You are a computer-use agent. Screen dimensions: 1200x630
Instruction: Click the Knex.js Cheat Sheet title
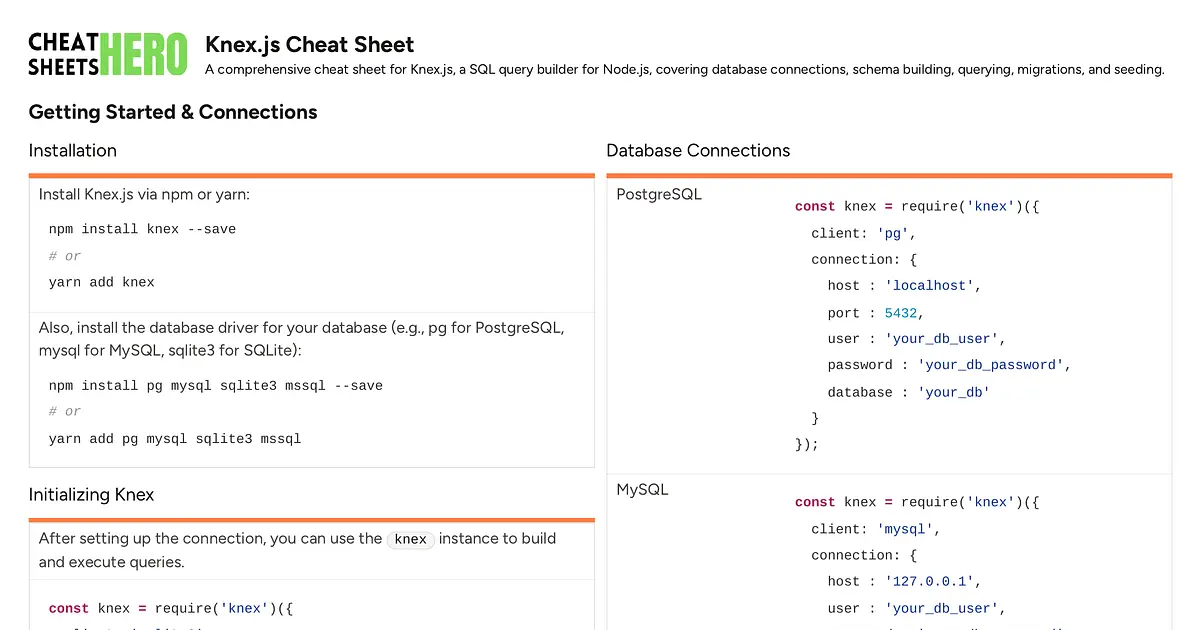coord(309,45)
